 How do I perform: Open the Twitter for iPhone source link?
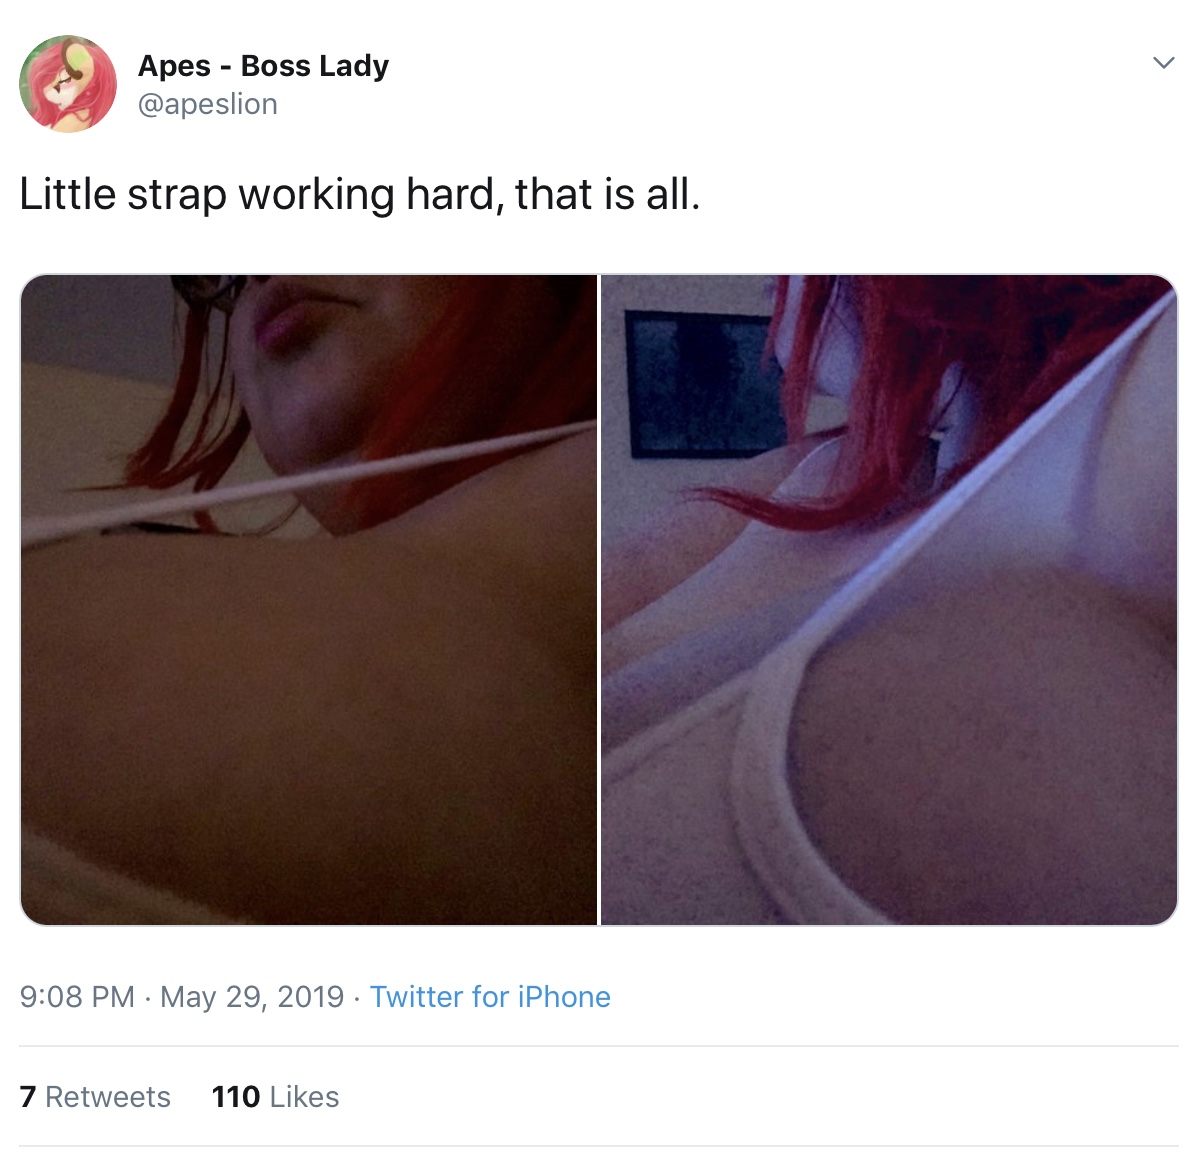490,997
